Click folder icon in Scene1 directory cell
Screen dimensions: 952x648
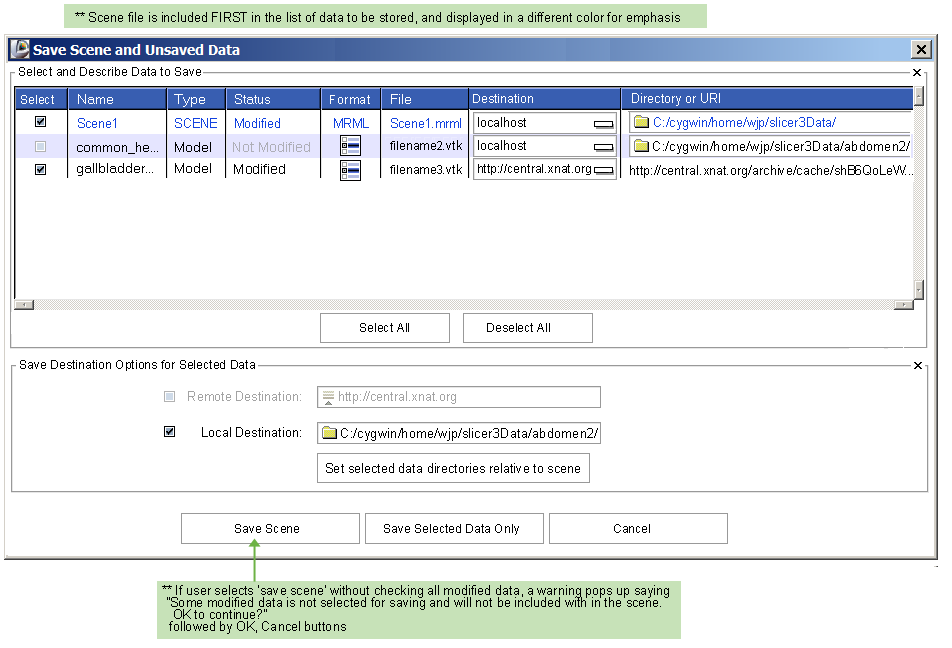click(x=641, y=123)
